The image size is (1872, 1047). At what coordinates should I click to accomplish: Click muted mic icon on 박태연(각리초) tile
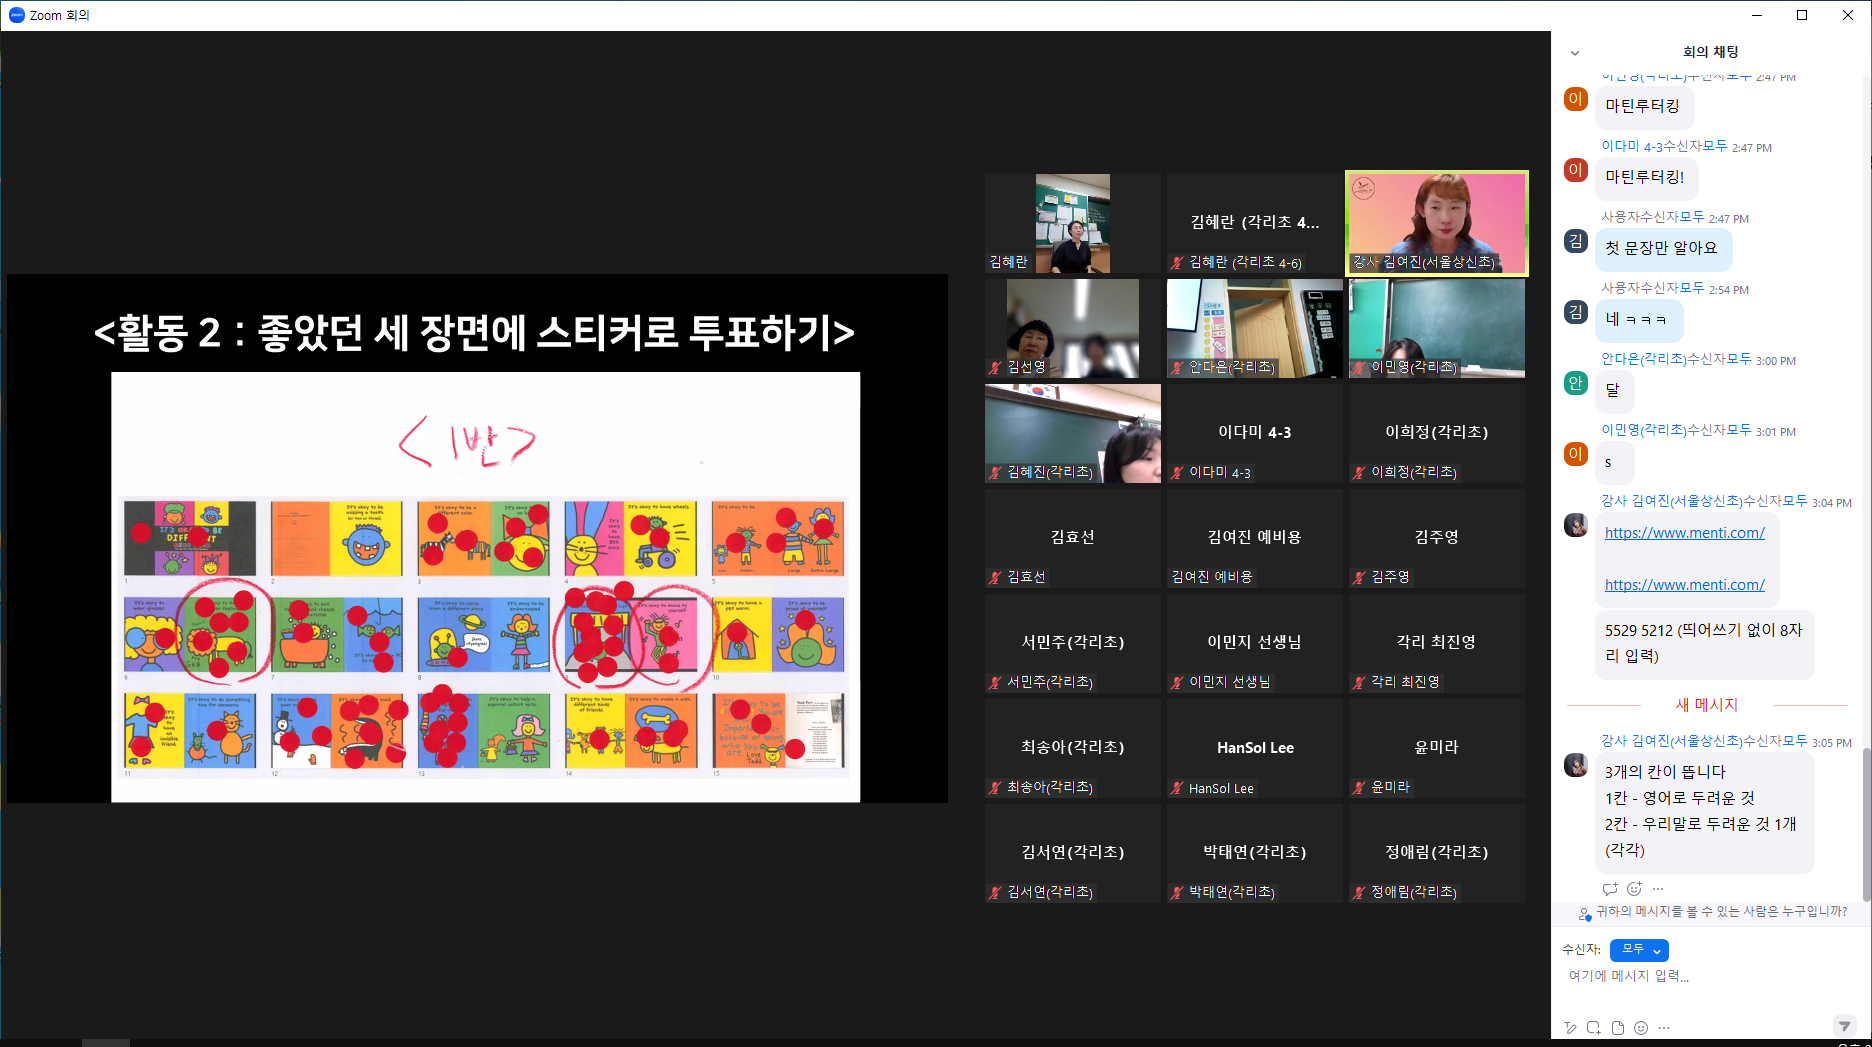[x=1177, y=892]
